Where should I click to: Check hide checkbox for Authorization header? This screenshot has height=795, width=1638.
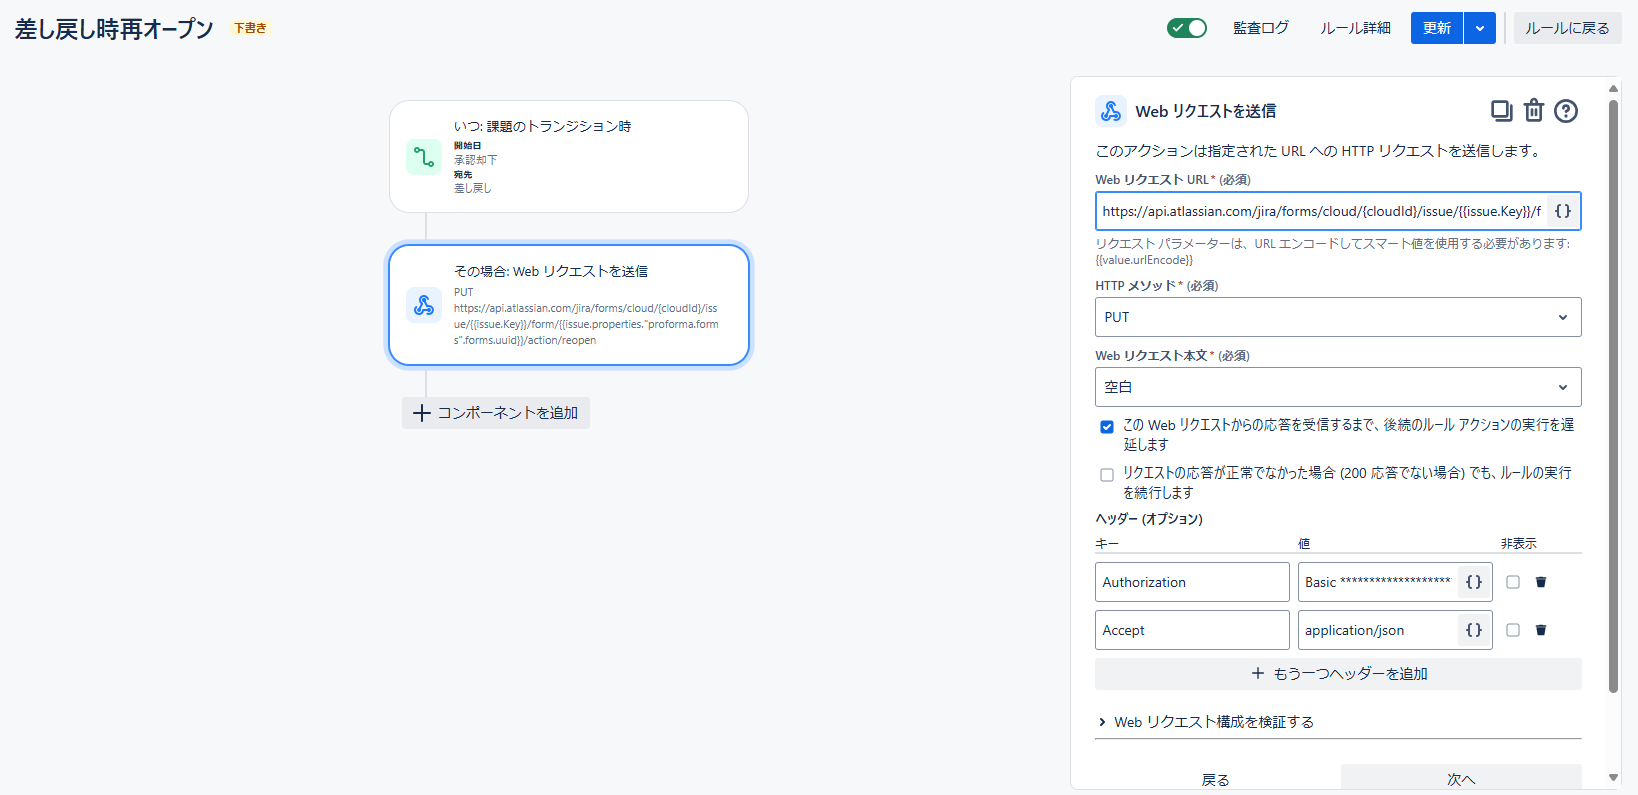click(x=1513, y=582)
